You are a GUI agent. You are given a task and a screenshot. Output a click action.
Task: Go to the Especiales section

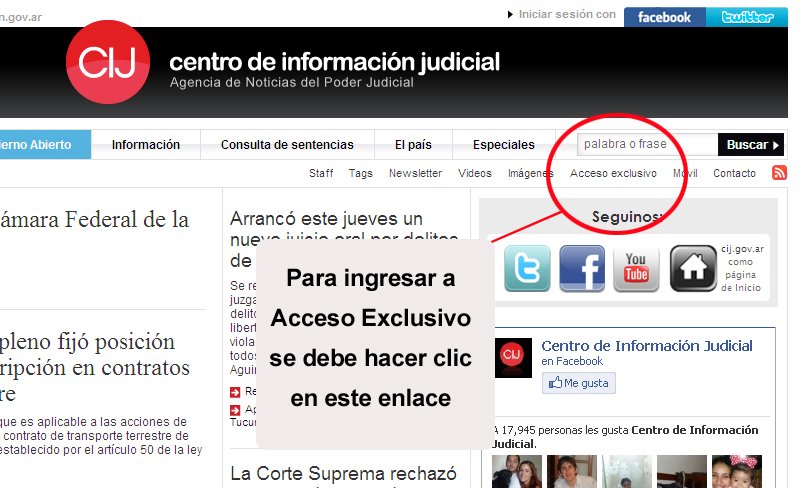coord(503,145)
